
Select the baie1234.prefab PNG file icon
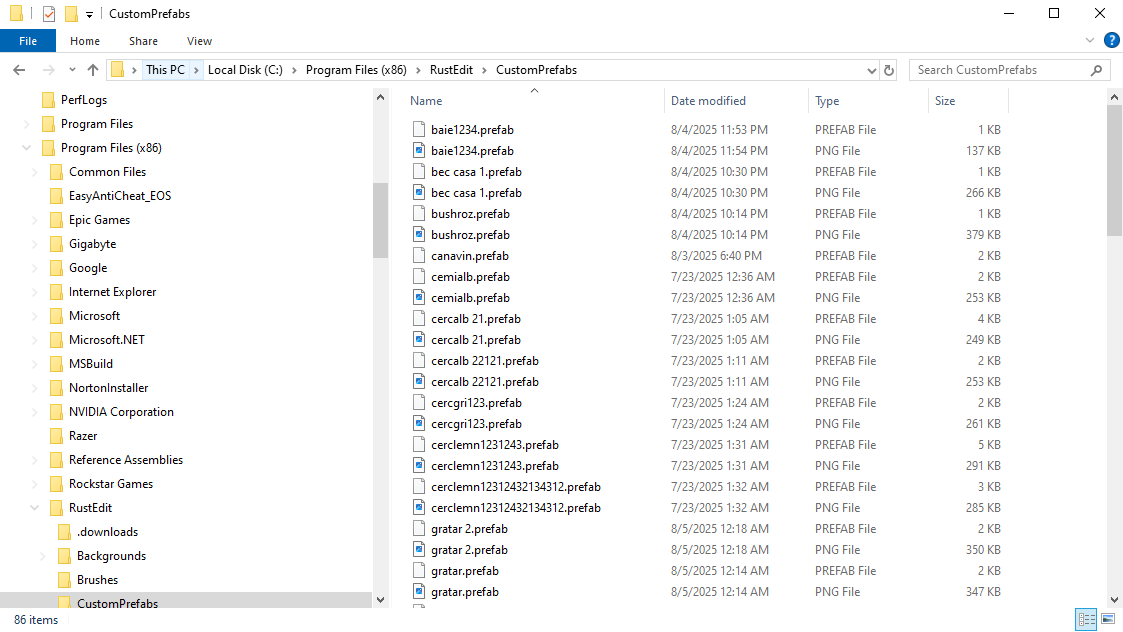(420, 151)
